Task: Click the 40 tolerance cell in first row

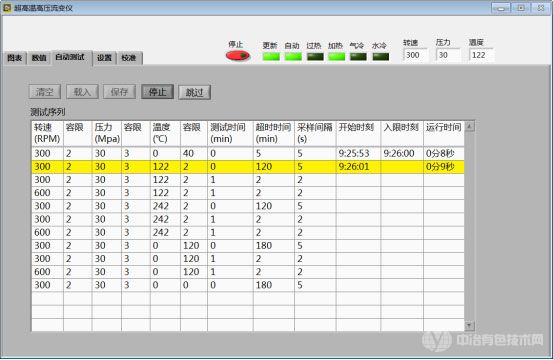Action: (194, 153)
